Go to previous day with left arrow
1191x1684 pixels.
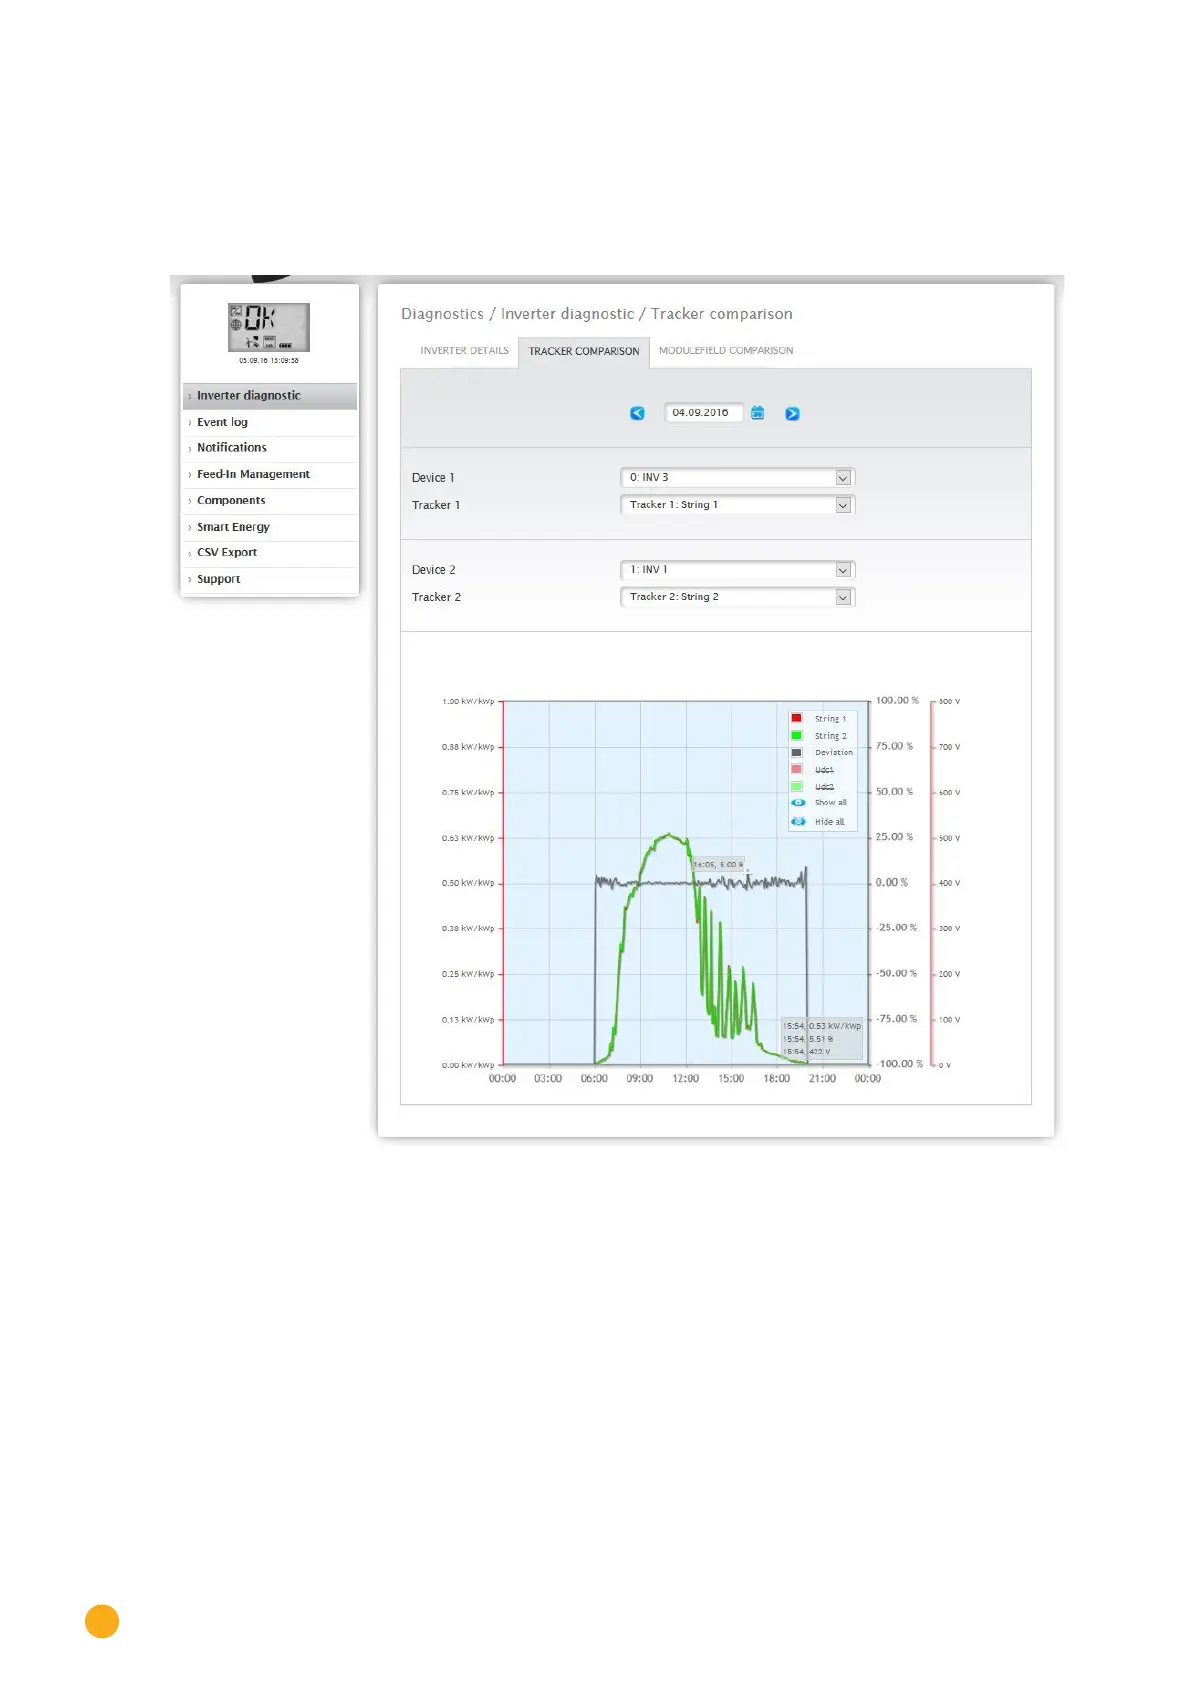point(637,413)
